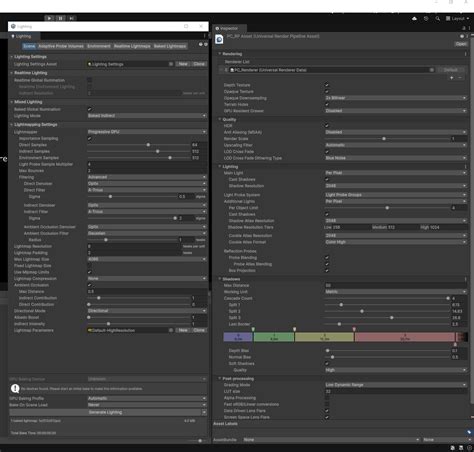
Task: Click the URP asset icon in Inspector header
Action: (x=219, y=39)
